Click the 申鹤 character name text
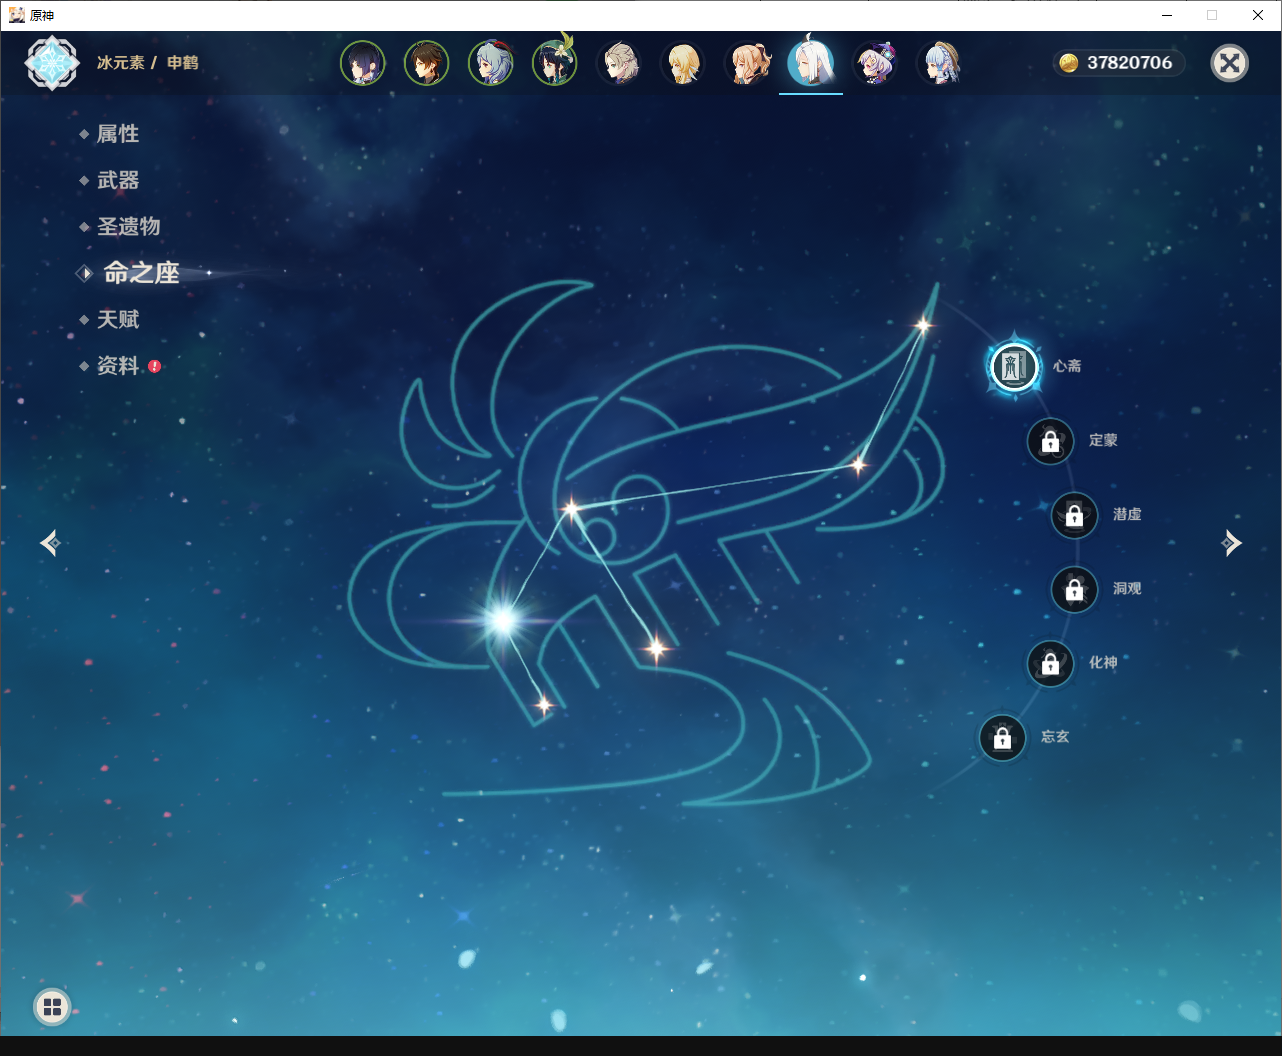The height and width of the screenshot is (1056, 1282). [183, 63]
